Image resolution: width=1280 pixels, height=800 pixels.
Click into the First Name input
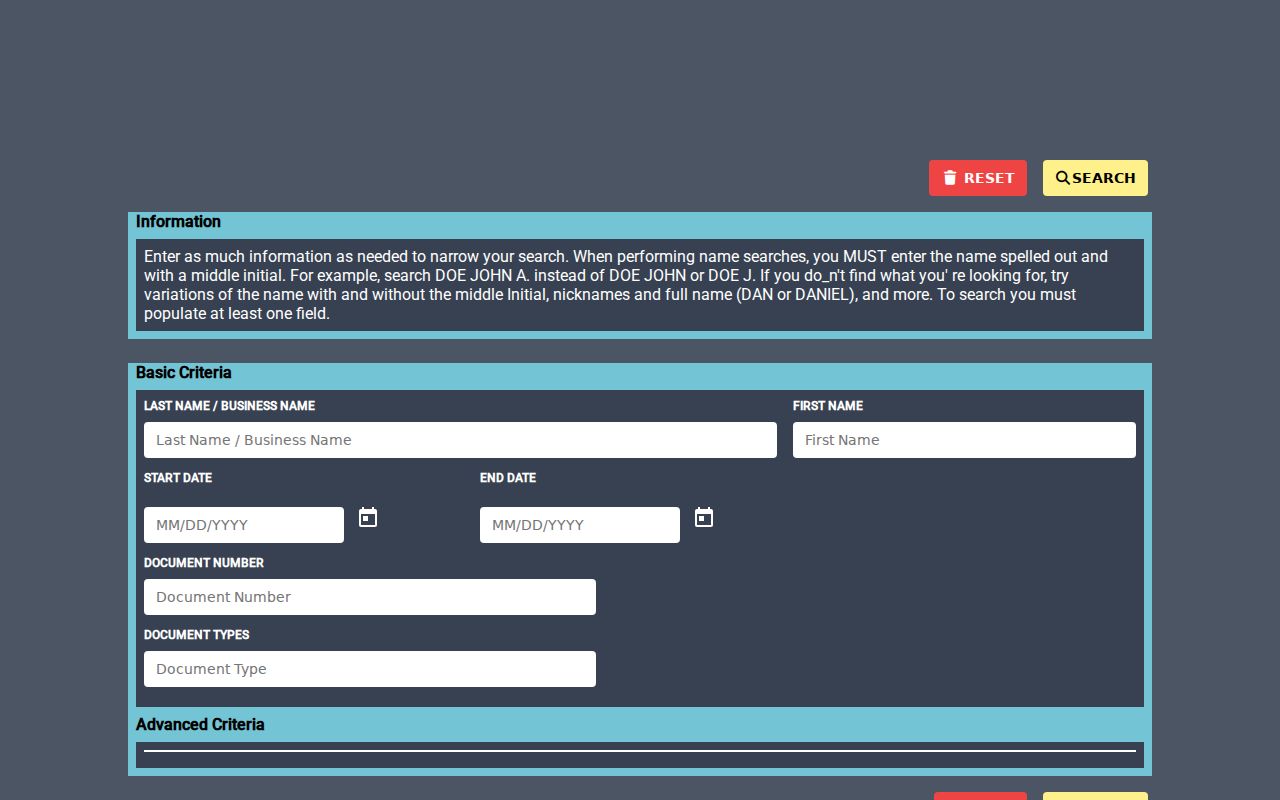click(964, 440)
